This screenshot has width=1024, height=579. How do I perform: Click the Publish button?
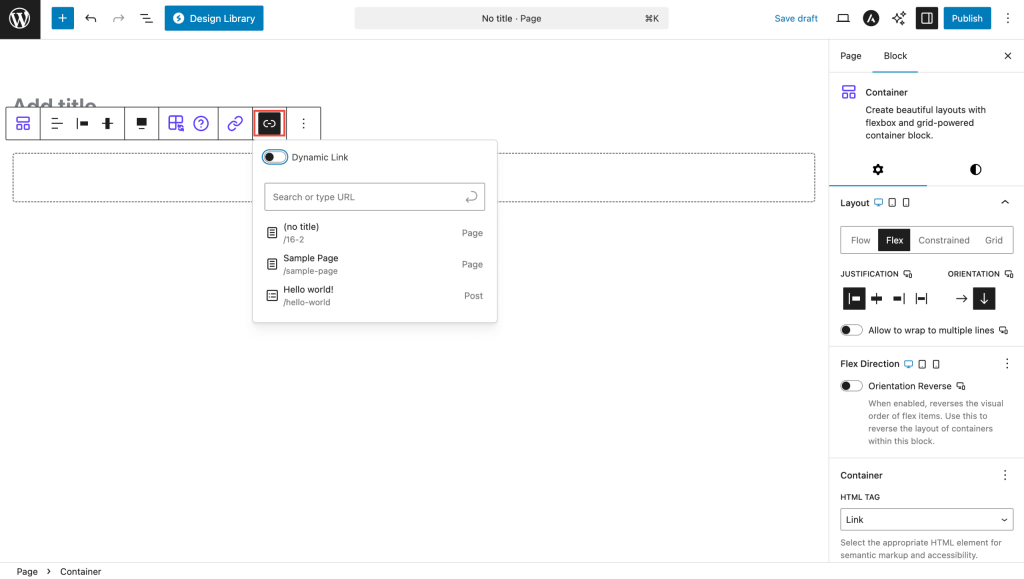point(967,18)
